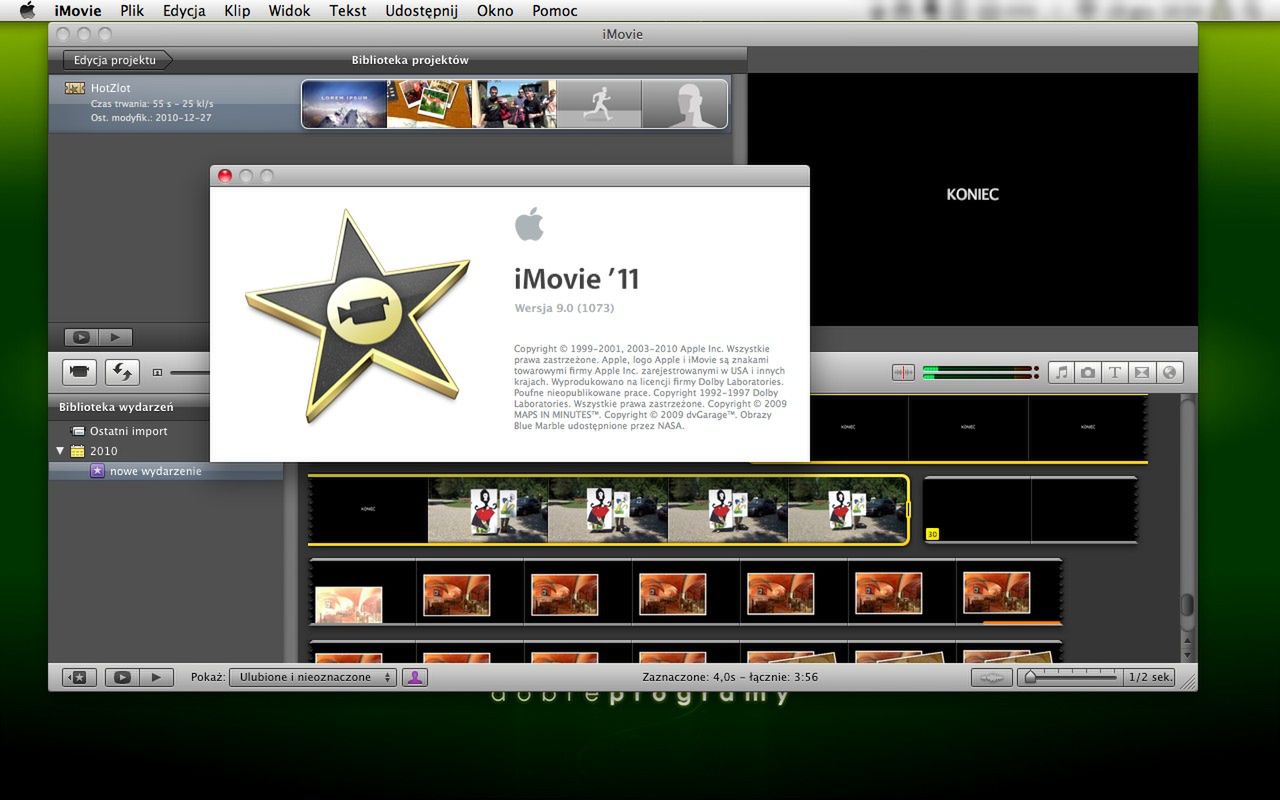This screenshot has width=1280, height=800.
Task: Toggle the favorite star marker button
Action: tap(78, 677)
